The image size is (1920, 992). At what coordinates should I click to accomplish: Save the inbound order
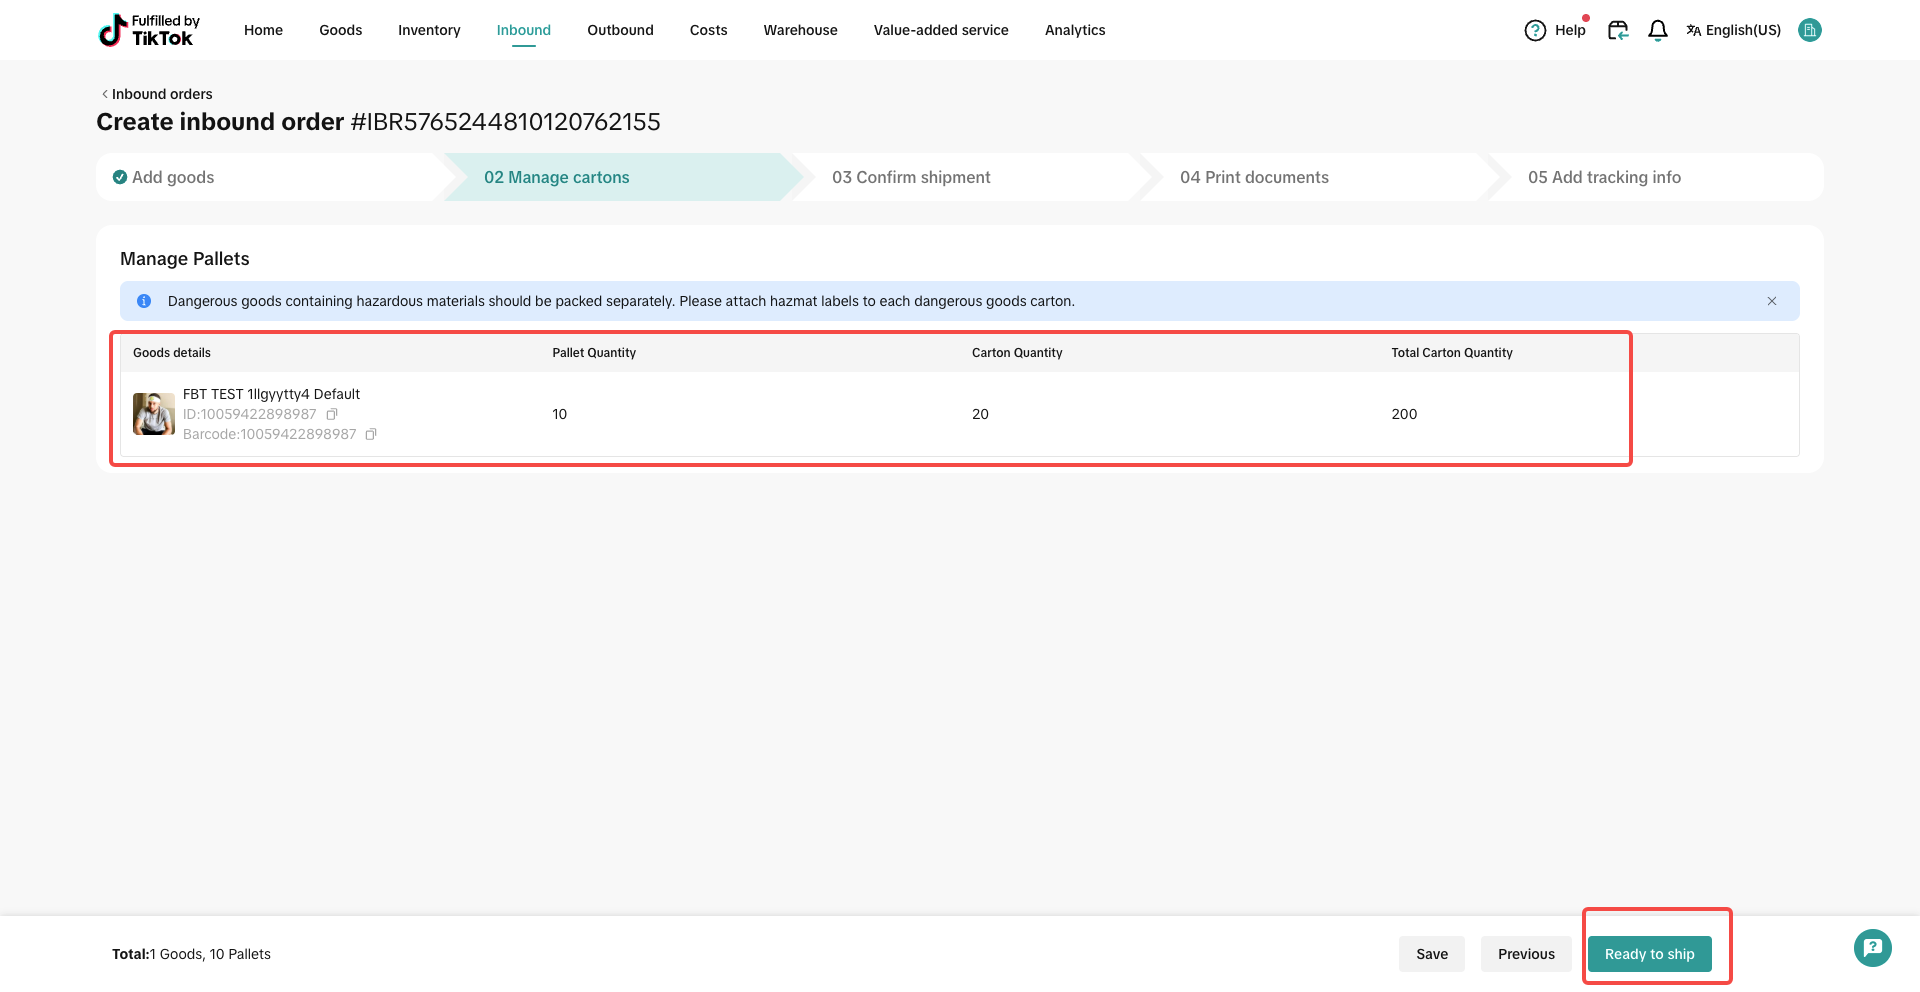[1431, 954]
